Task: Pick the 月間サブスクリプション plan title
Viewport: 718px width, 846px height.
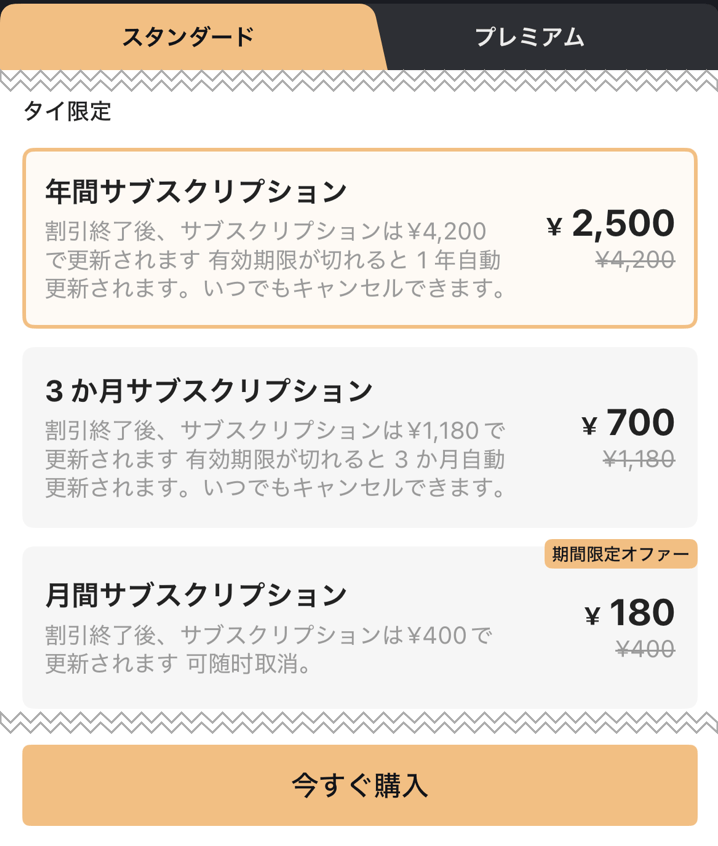Action: tap(196, 595)
